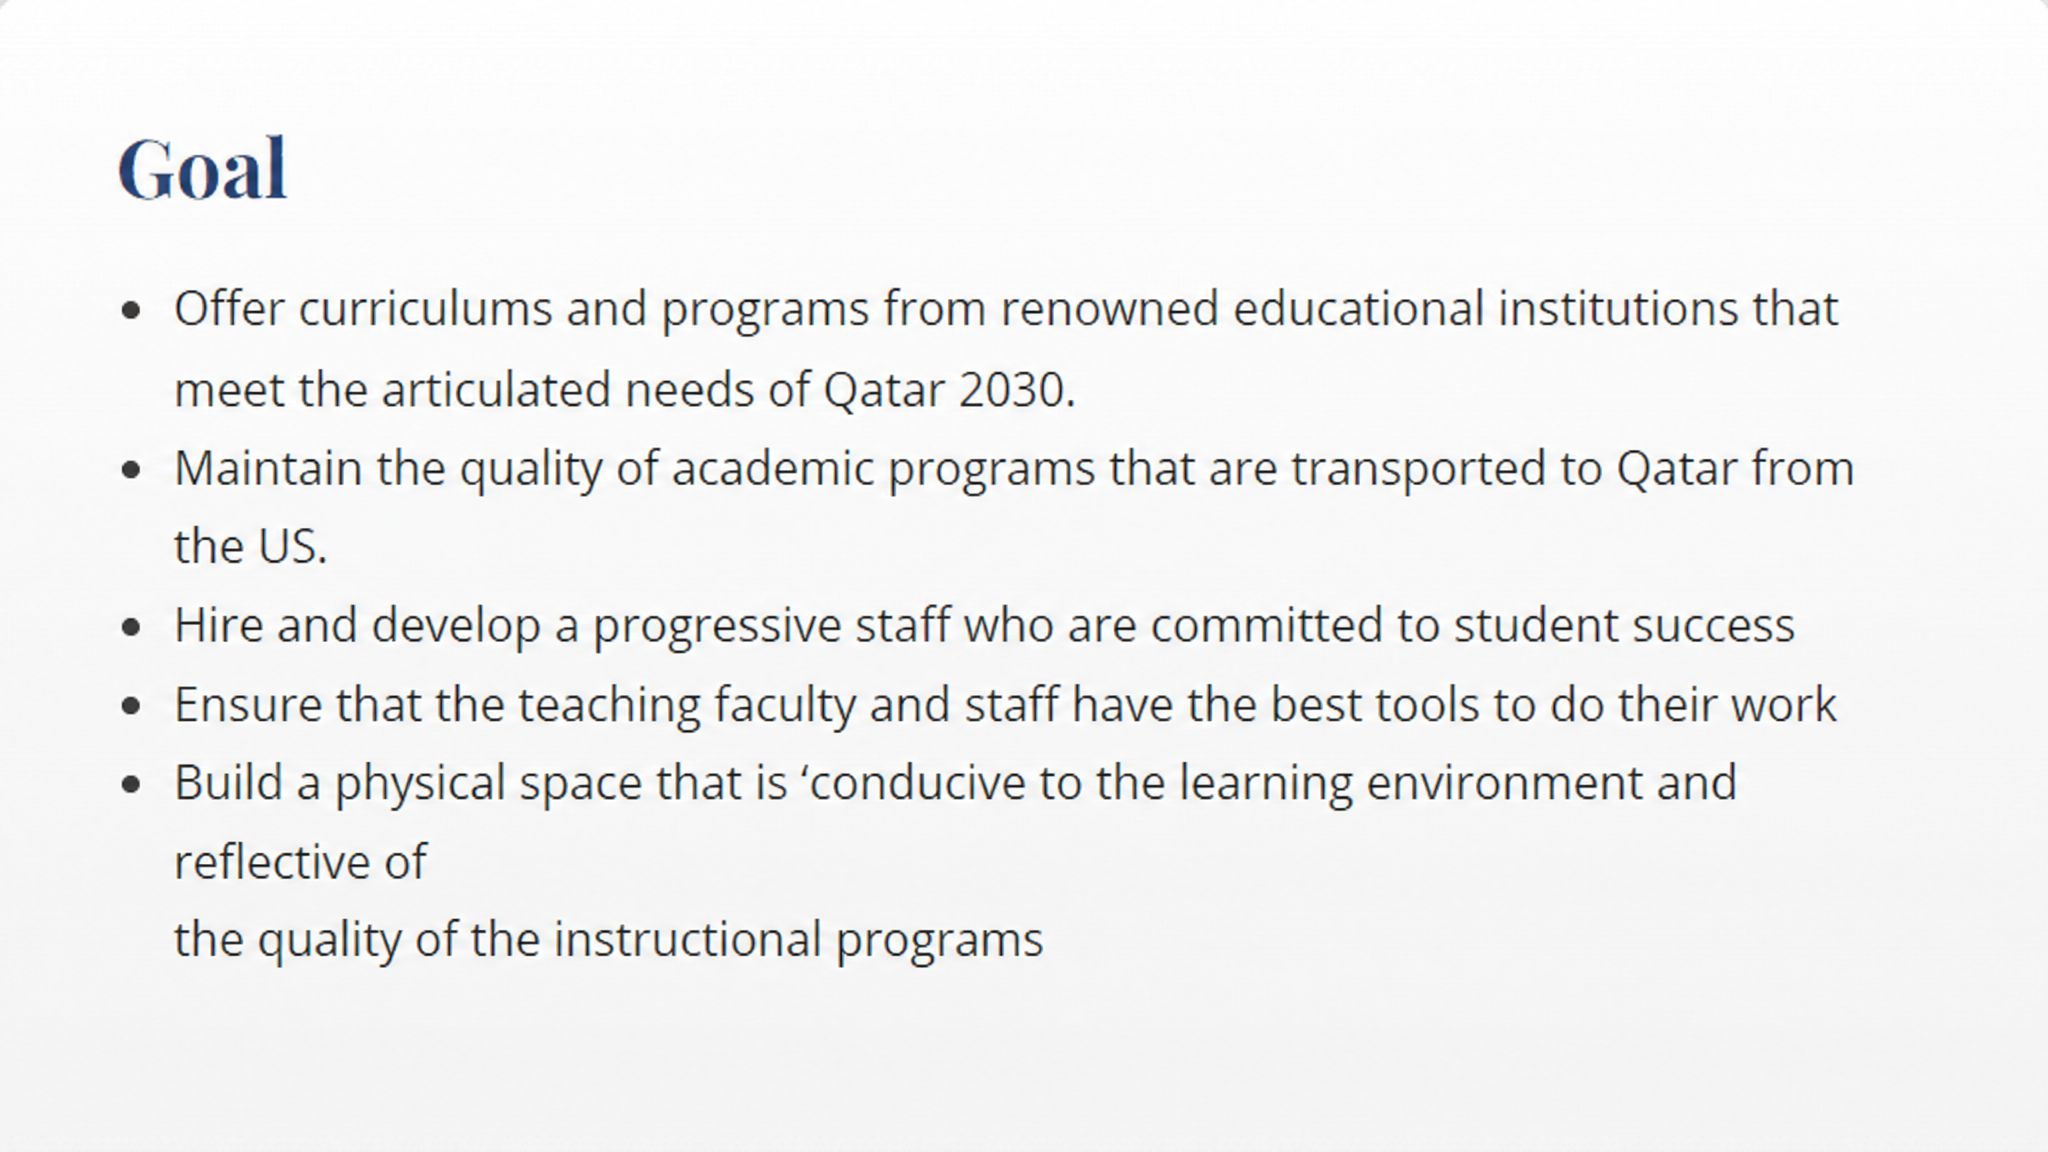2048x1152 pixels.
Task: Click the words 'Qatar 2030.'
Action: coord(949,390)
